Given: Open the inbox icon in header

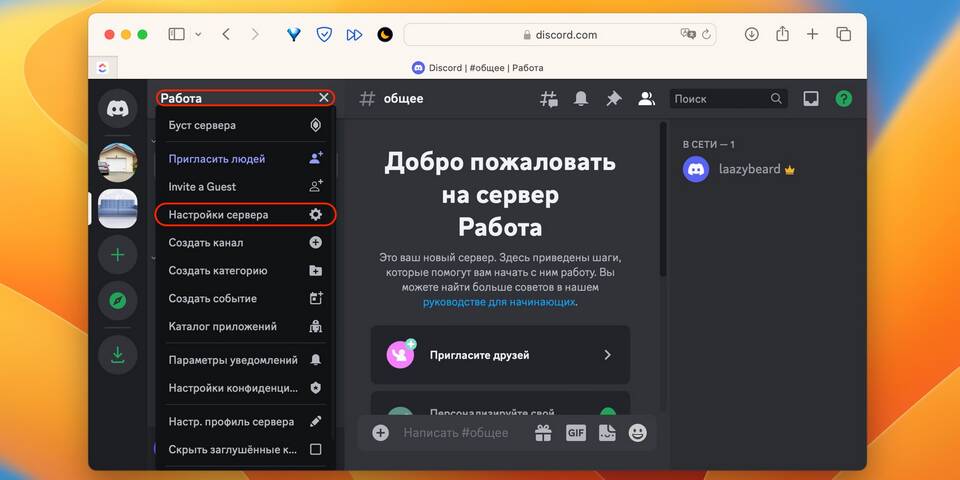Looking at the screenshot, I should (811, 99).
